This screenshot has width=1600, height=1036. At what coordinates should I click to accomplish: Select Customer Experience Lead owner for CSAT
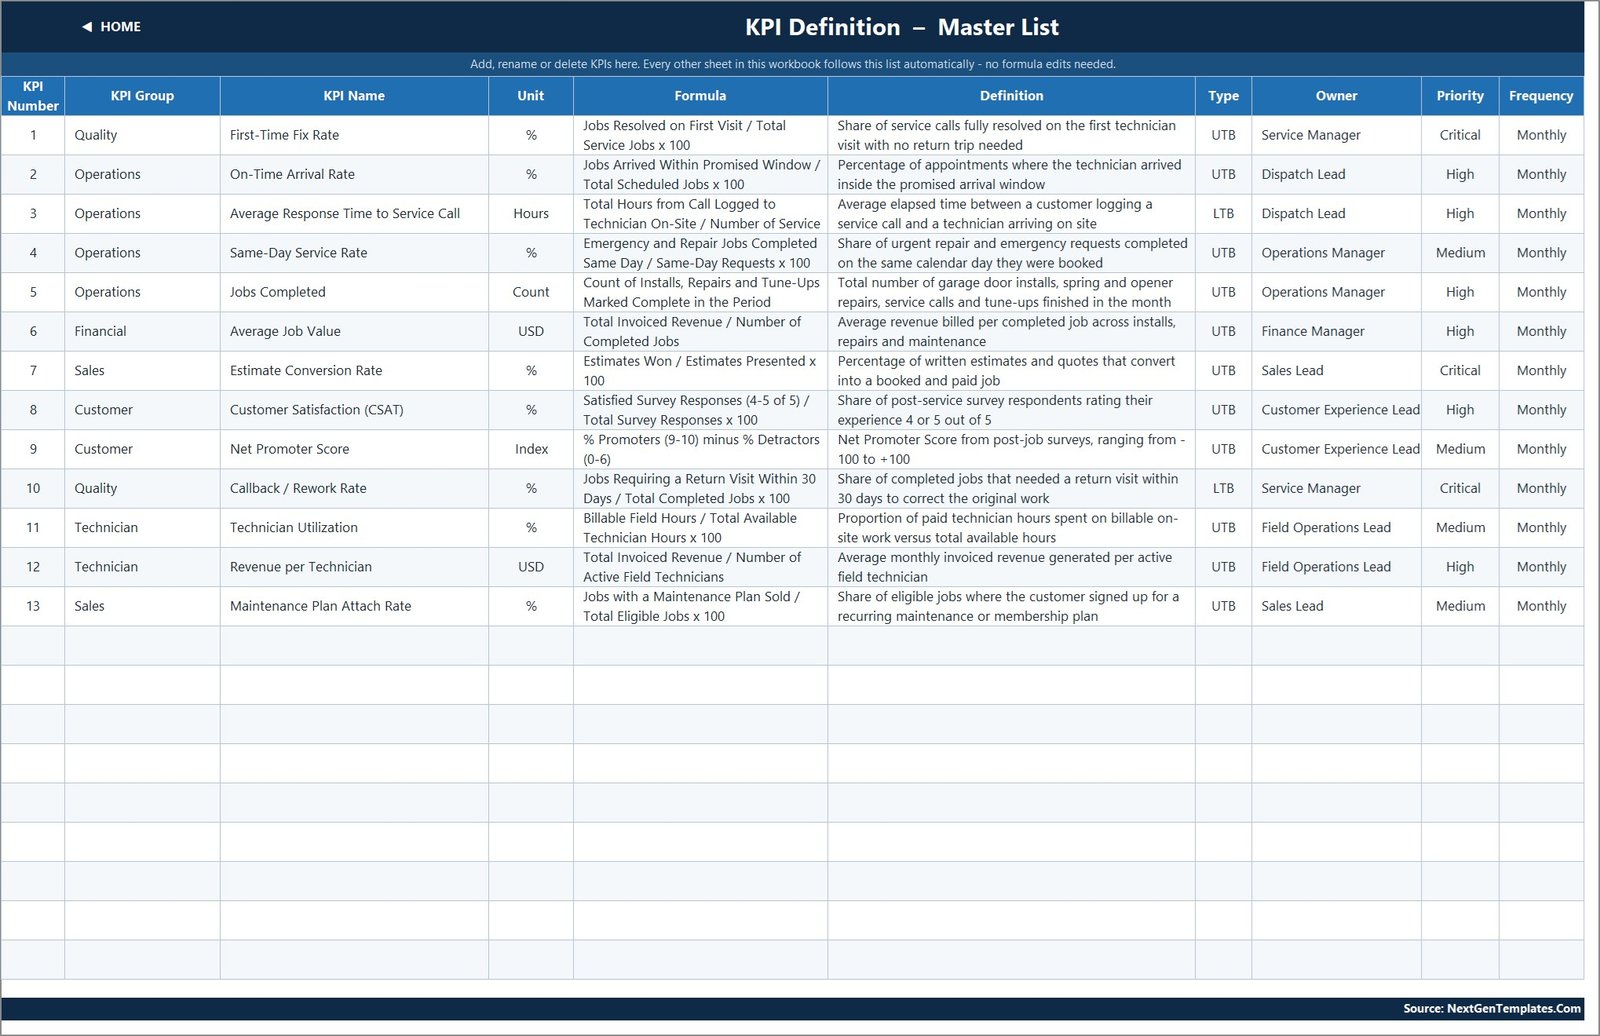[x=1336, y=410]
